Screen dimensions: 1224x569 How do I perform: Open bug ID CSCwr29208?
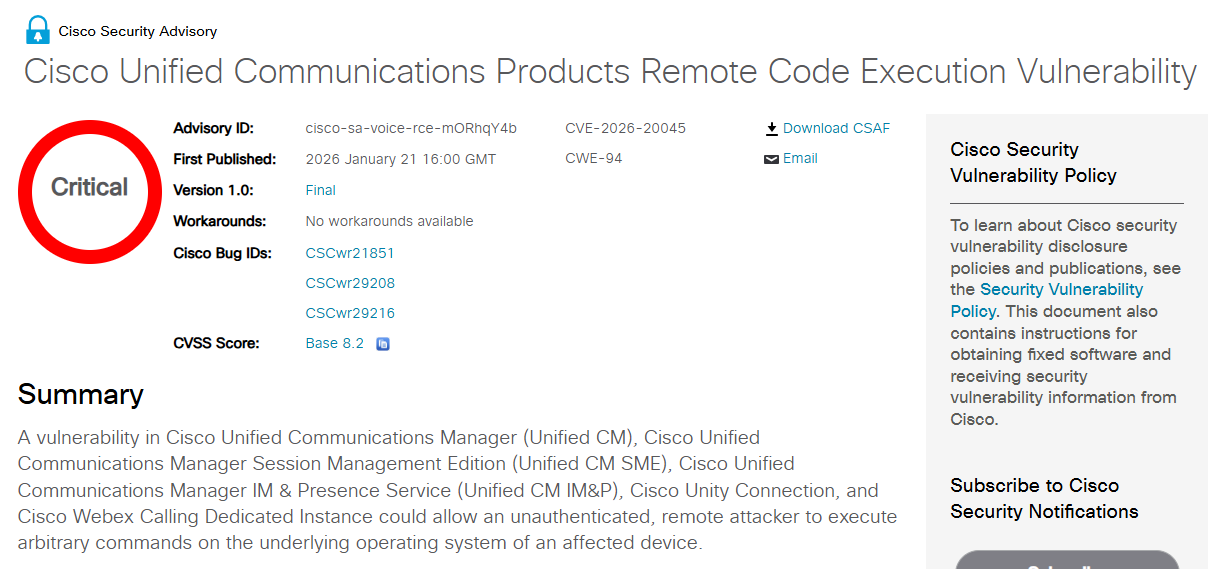350,283
